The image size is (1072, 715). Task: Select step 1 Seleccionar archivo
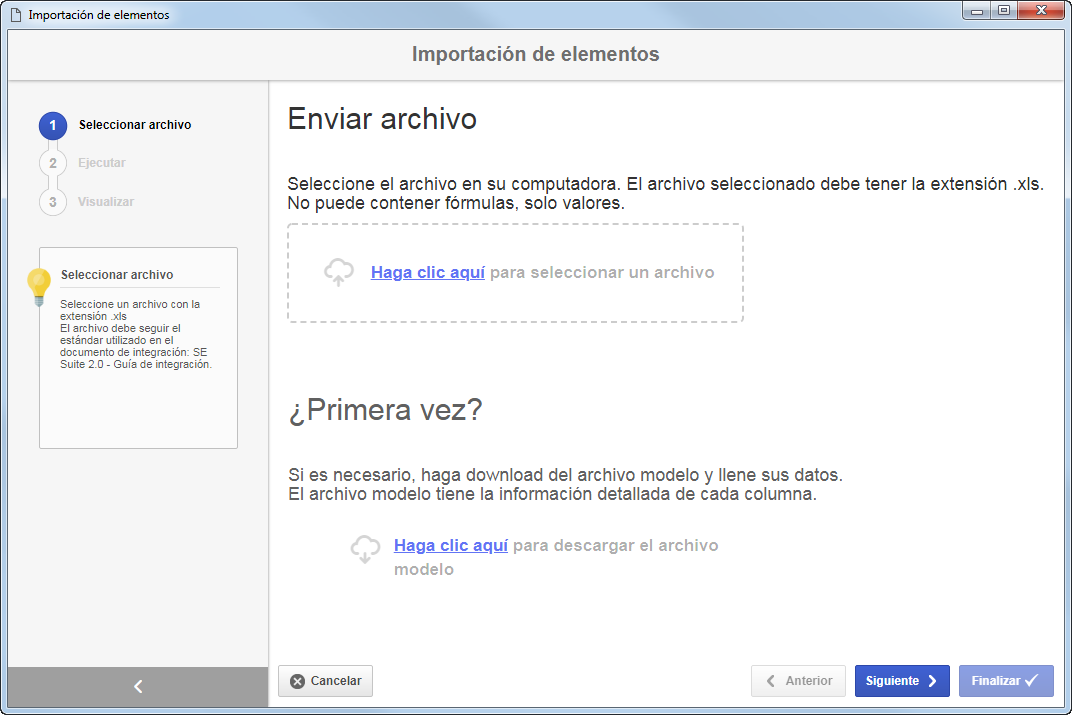click(x=116, y=125)
